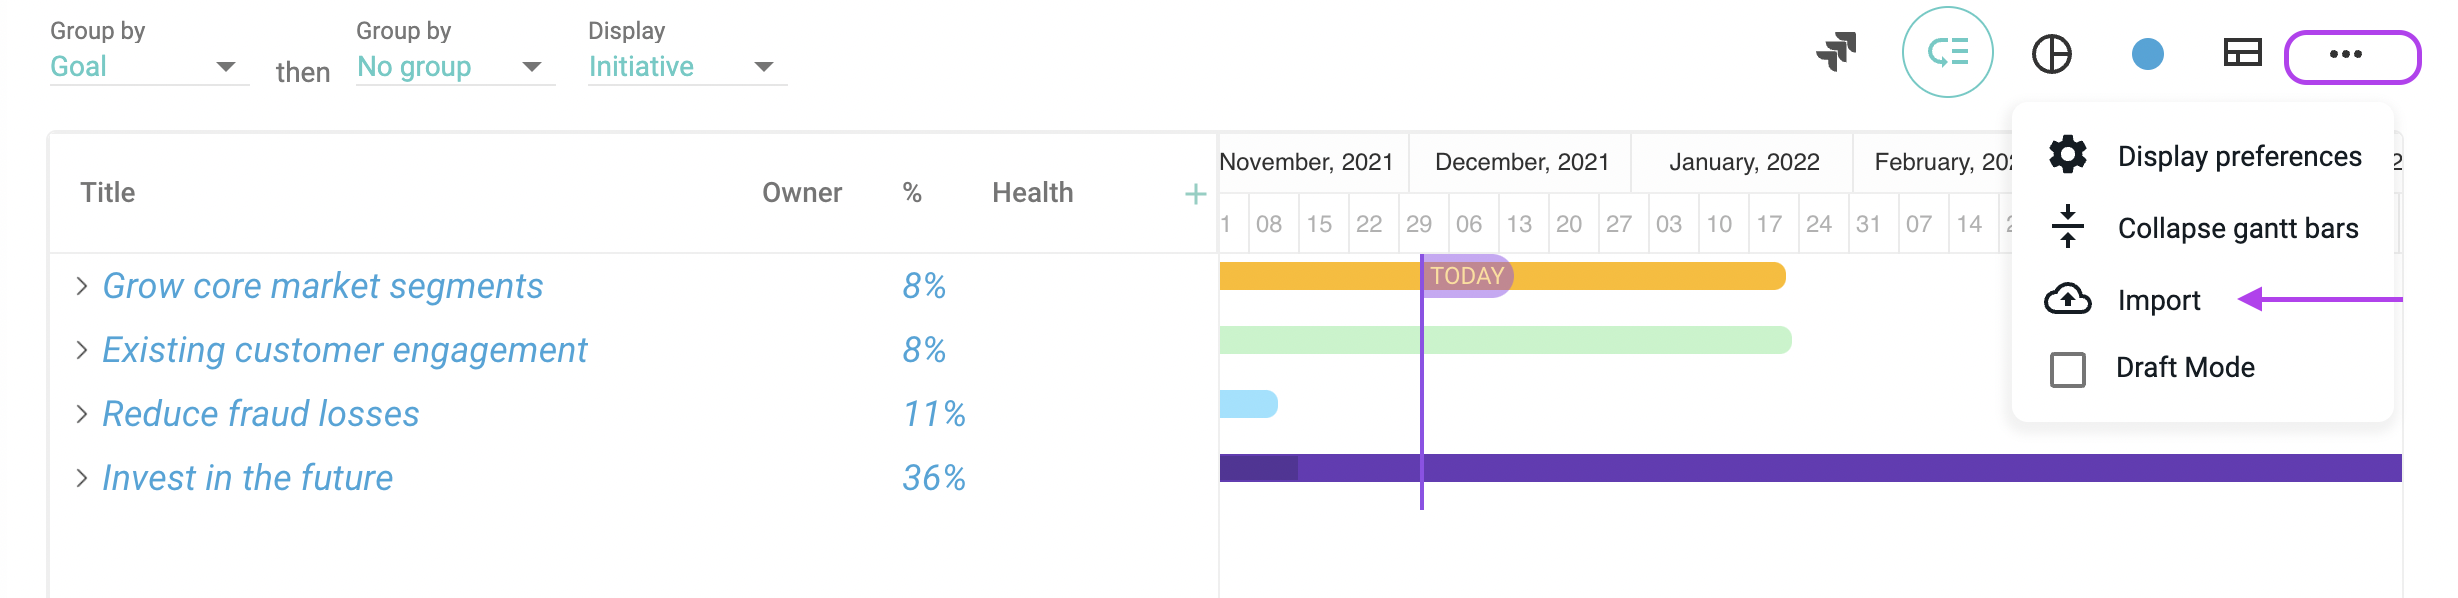The width and height of the screenshot is (2458, 598).
Task: Select Collapse gantt bars menu item
Action: coord(2203,228)
